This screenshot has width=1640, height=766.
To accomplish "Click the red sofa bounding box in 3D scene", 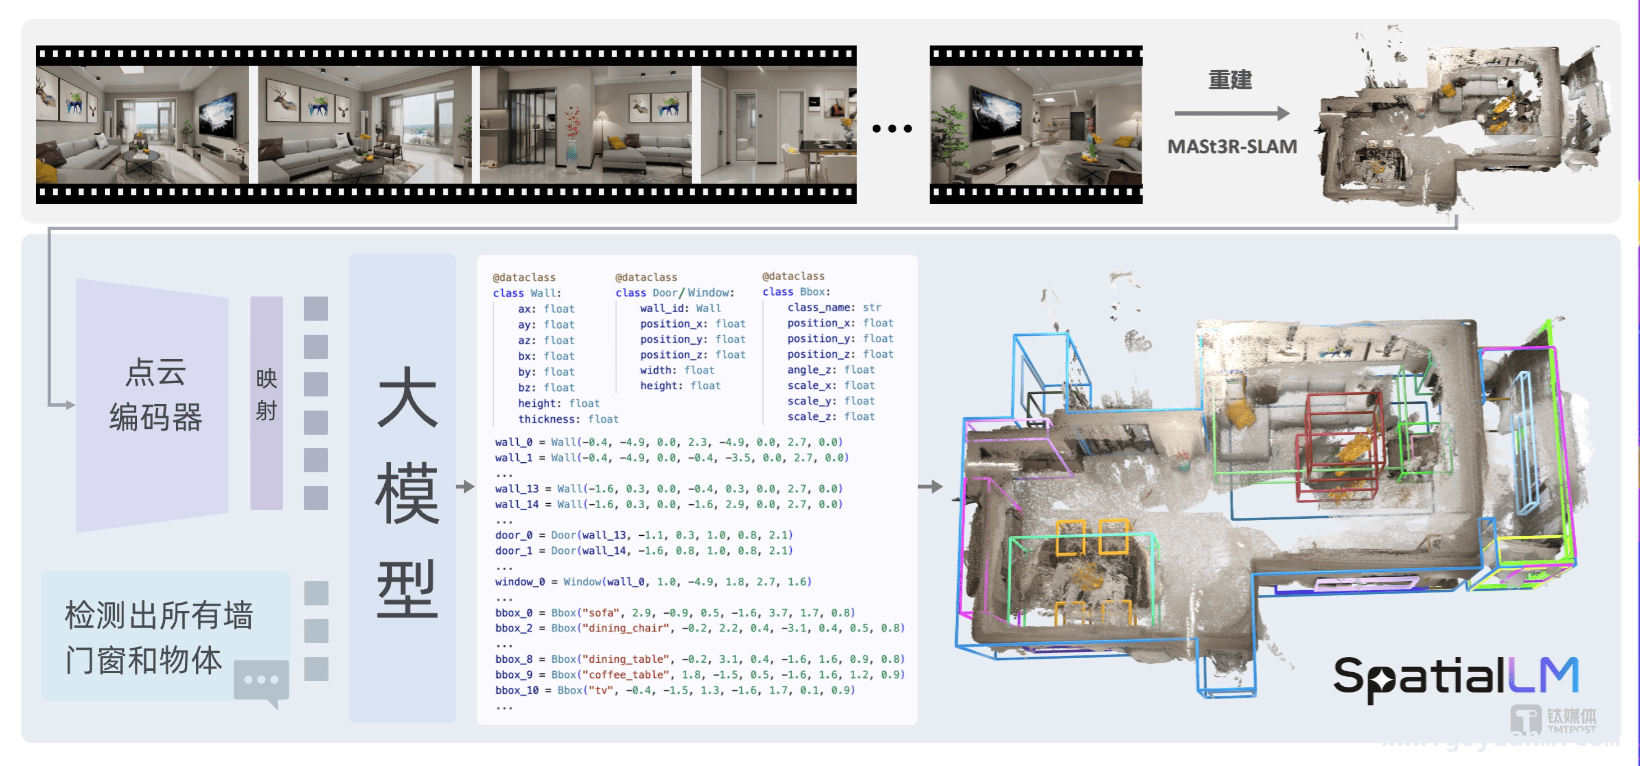I will pyautogui.click(x=1340, y=446).
